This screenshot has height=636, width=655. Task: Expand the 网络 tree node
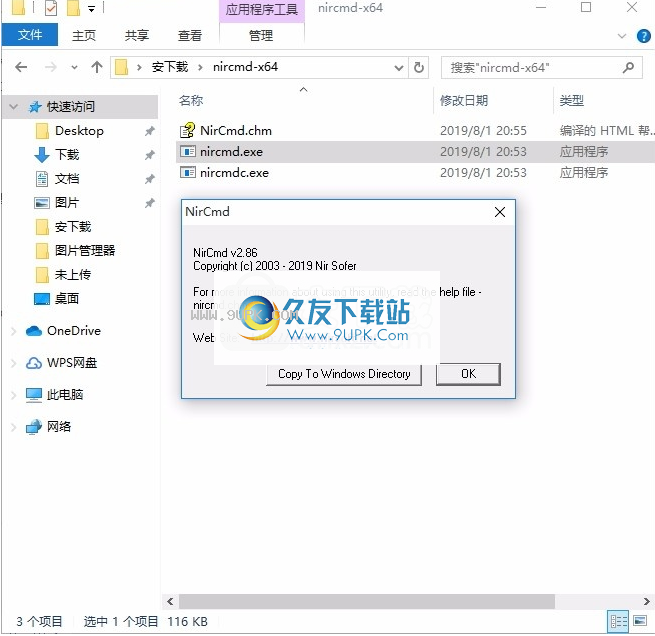14,427
